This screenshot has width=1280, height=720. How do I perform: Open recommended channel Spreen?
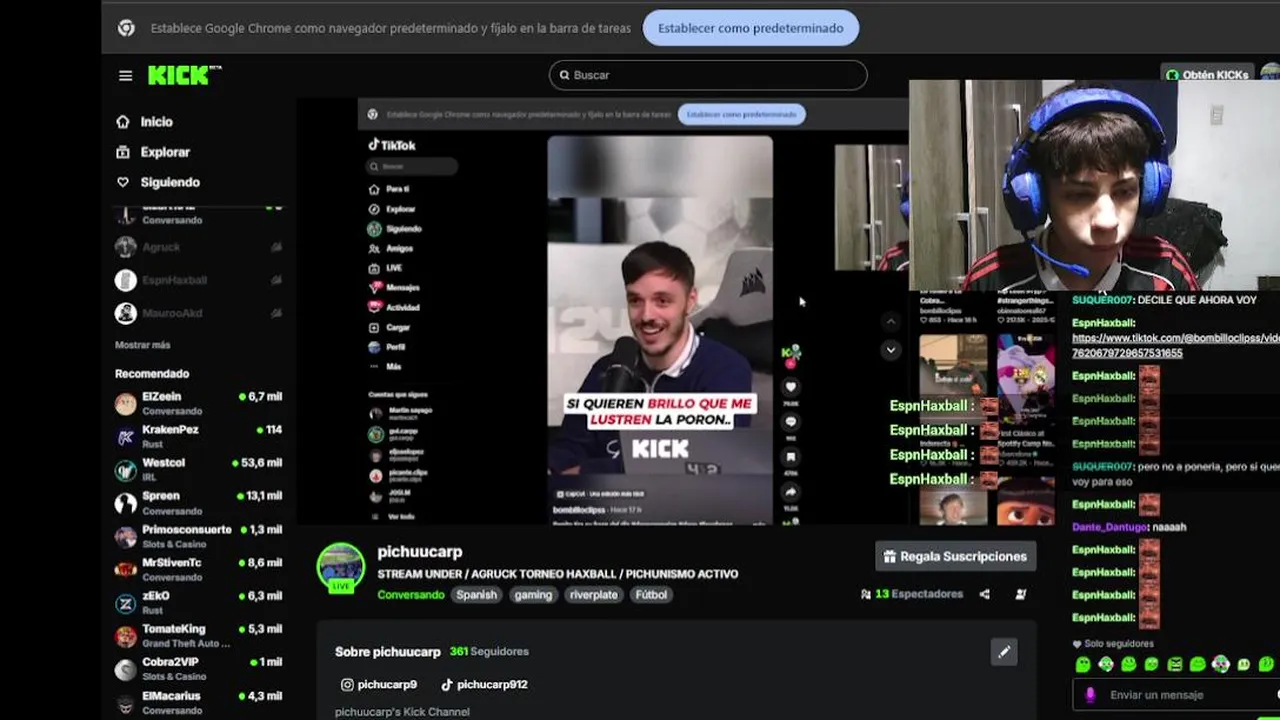tap(199, 503)
